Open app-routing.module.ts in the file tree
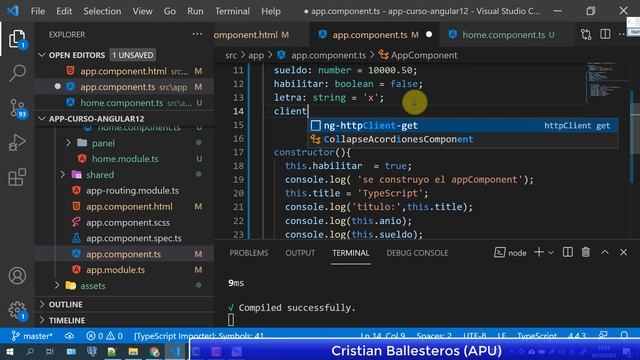Viewport: 640px width, 360px height. point(132,191)
